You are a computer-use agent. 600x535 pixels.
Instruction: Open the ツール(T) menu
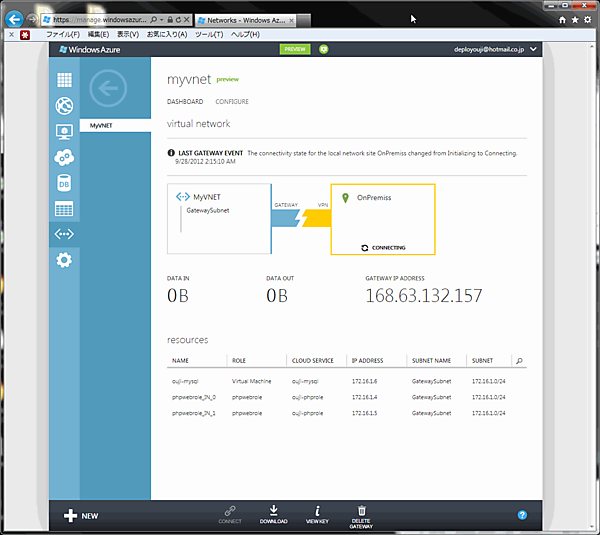(209, 34)
